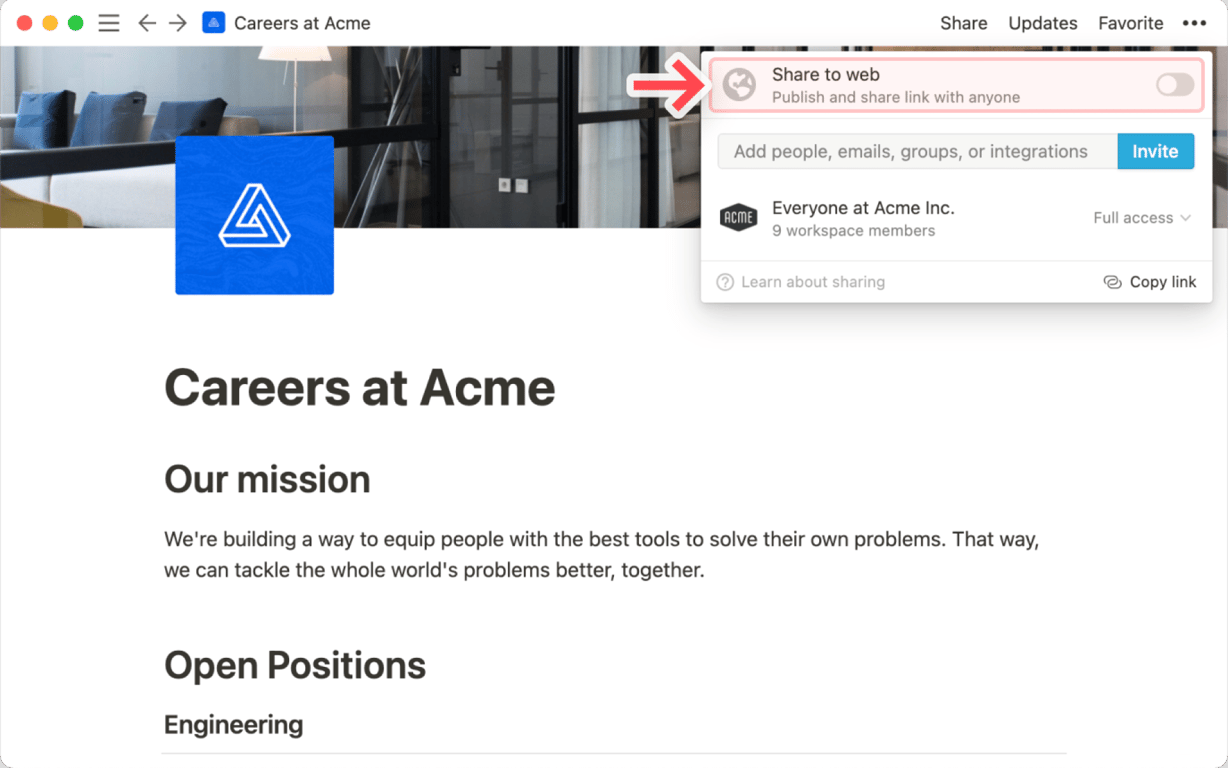Open the sidebar hamburger menu
This screenshot has width=1228, height=768.
coord(109,23)
